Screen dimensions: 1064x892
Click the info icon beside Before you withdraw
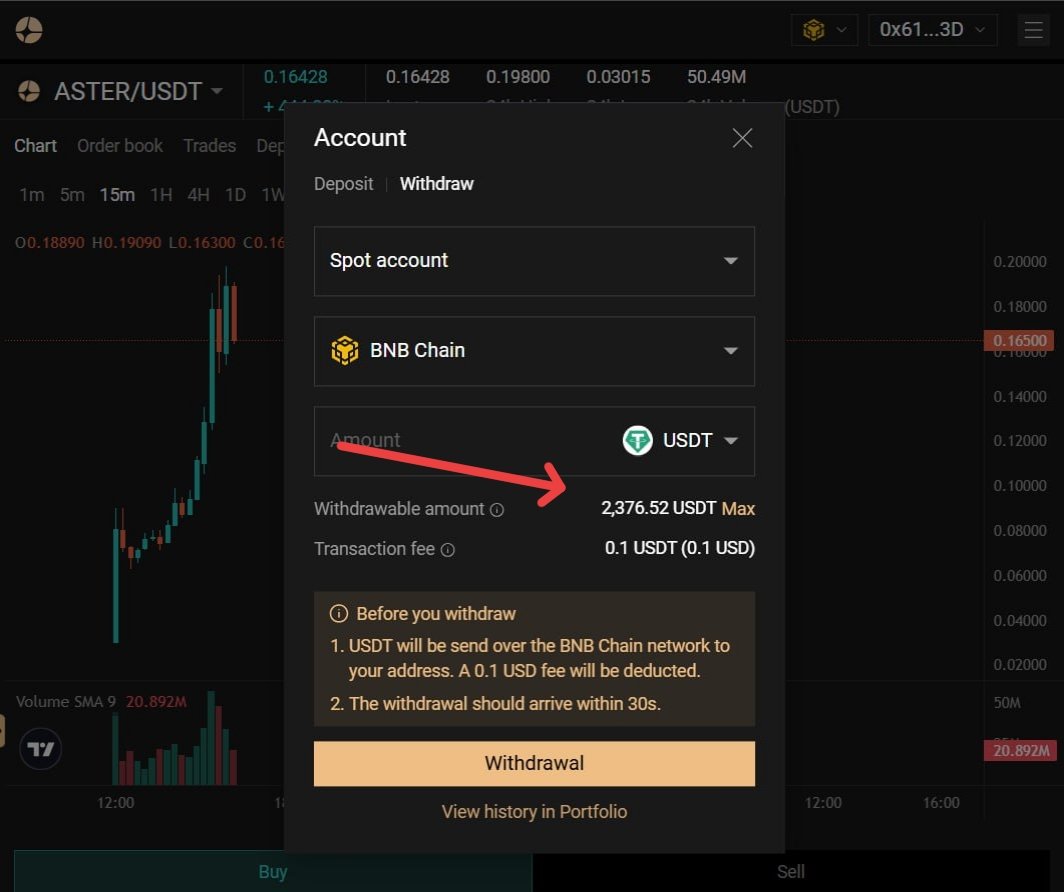340,613
